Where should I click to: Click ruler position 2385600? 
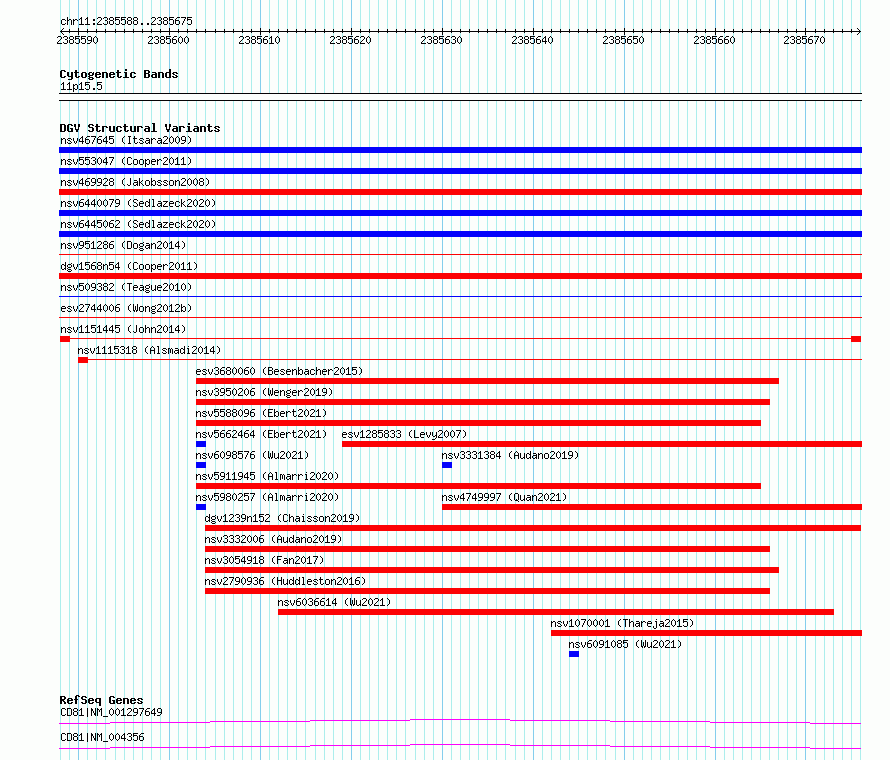tap(169, 40)
